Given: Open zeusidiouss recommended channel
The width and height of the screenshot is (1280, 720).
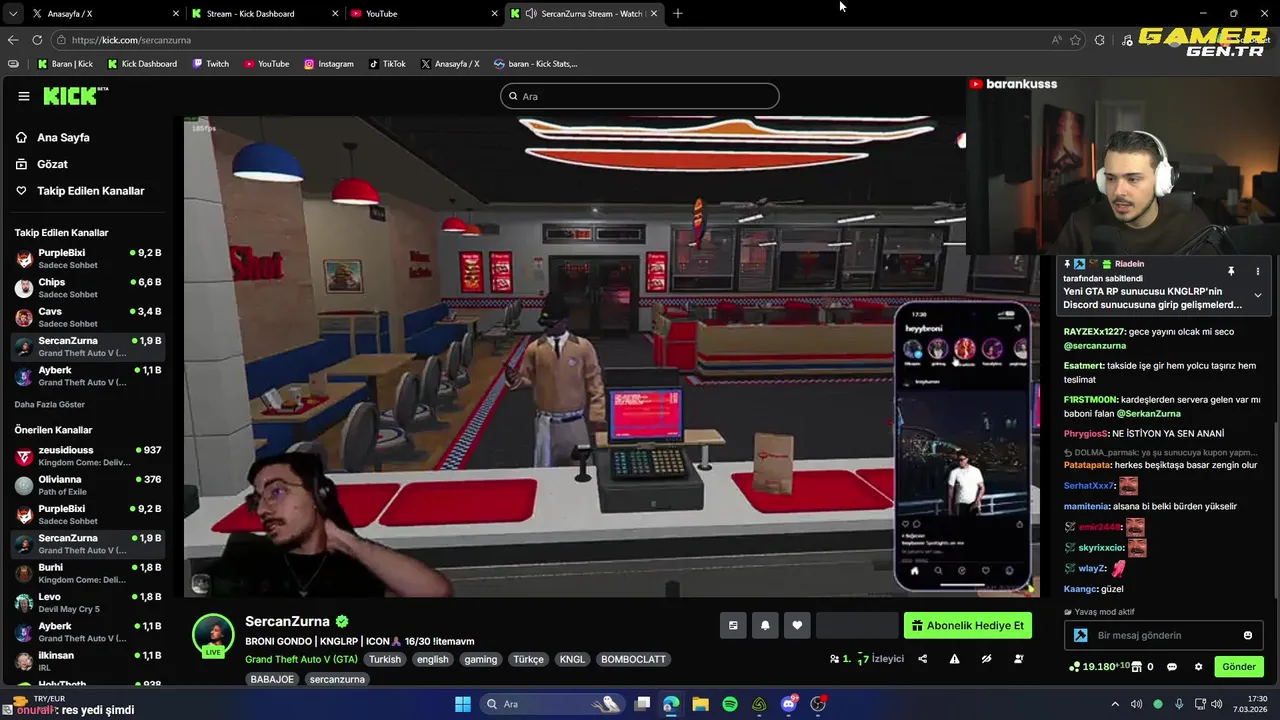Looking at the screenshot, I should [88, 456].
